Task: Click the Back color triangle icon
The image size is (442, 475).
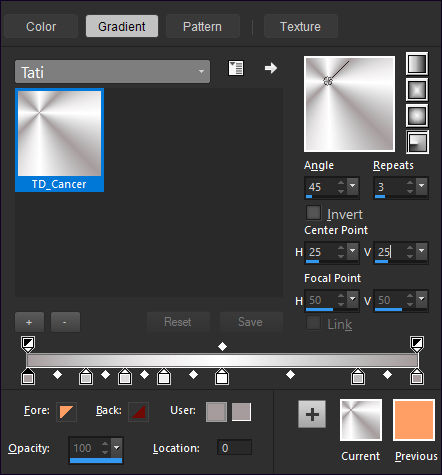Action: coord(138,412)
